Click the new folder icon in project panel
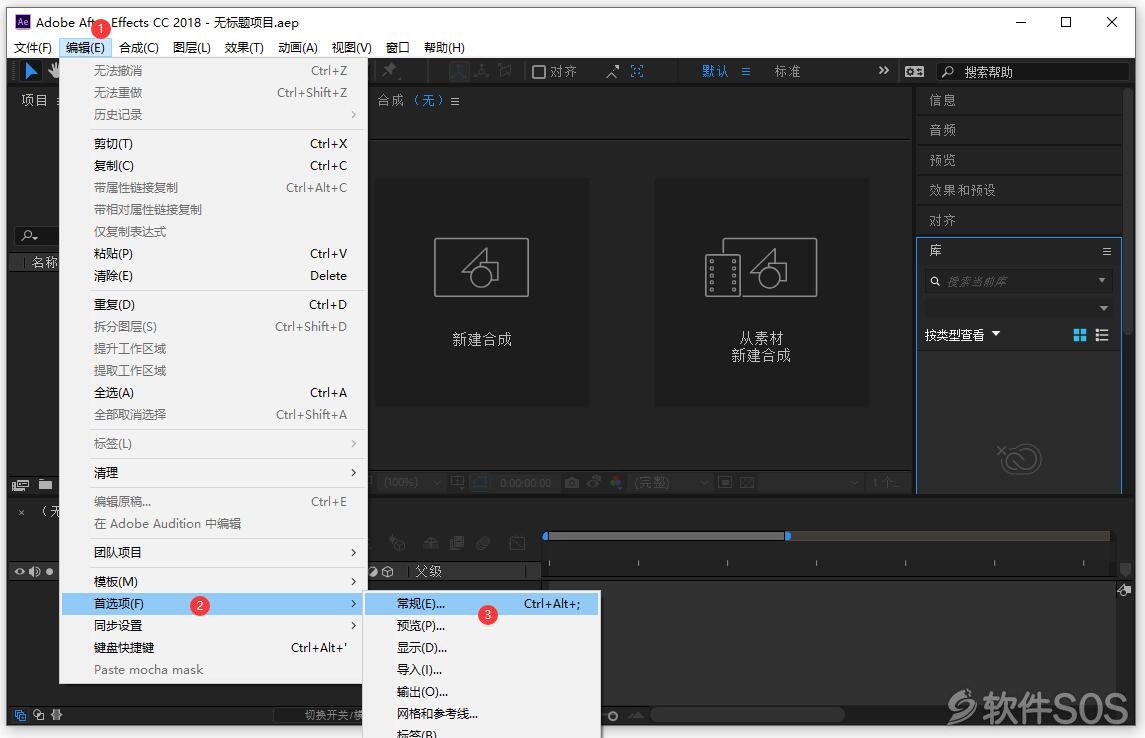1145x738 pixels. pyautogui.click(x=45, y=484)
